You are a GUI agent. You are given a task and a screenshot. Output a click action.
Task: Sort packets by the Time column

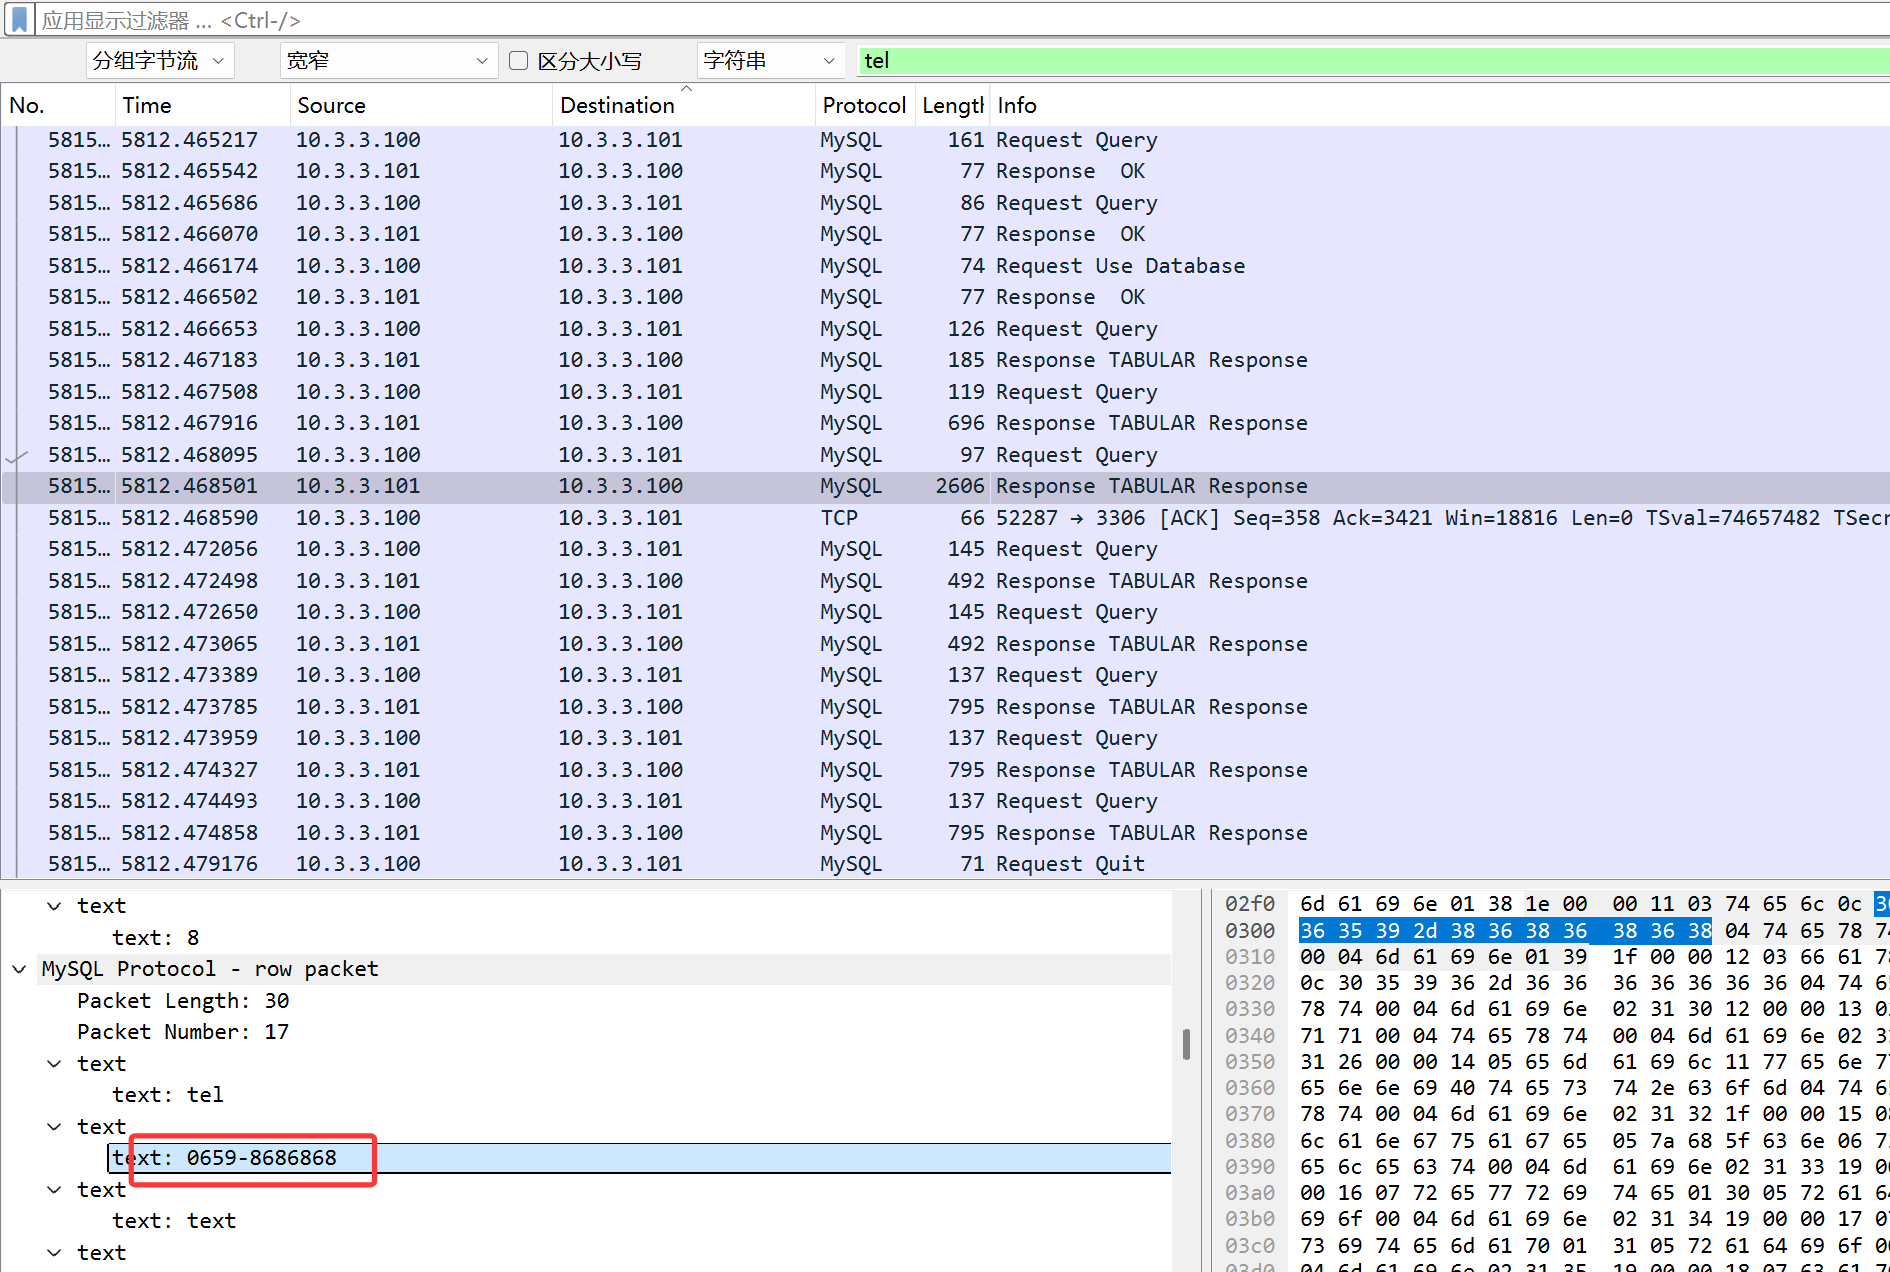[x=202, y=105]
